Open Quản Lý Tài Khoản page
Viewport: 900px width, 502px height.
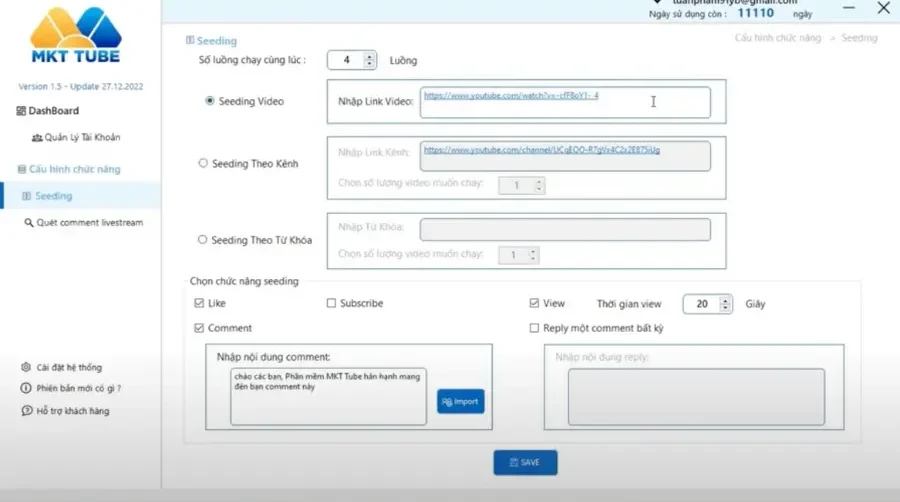[76, 137]
